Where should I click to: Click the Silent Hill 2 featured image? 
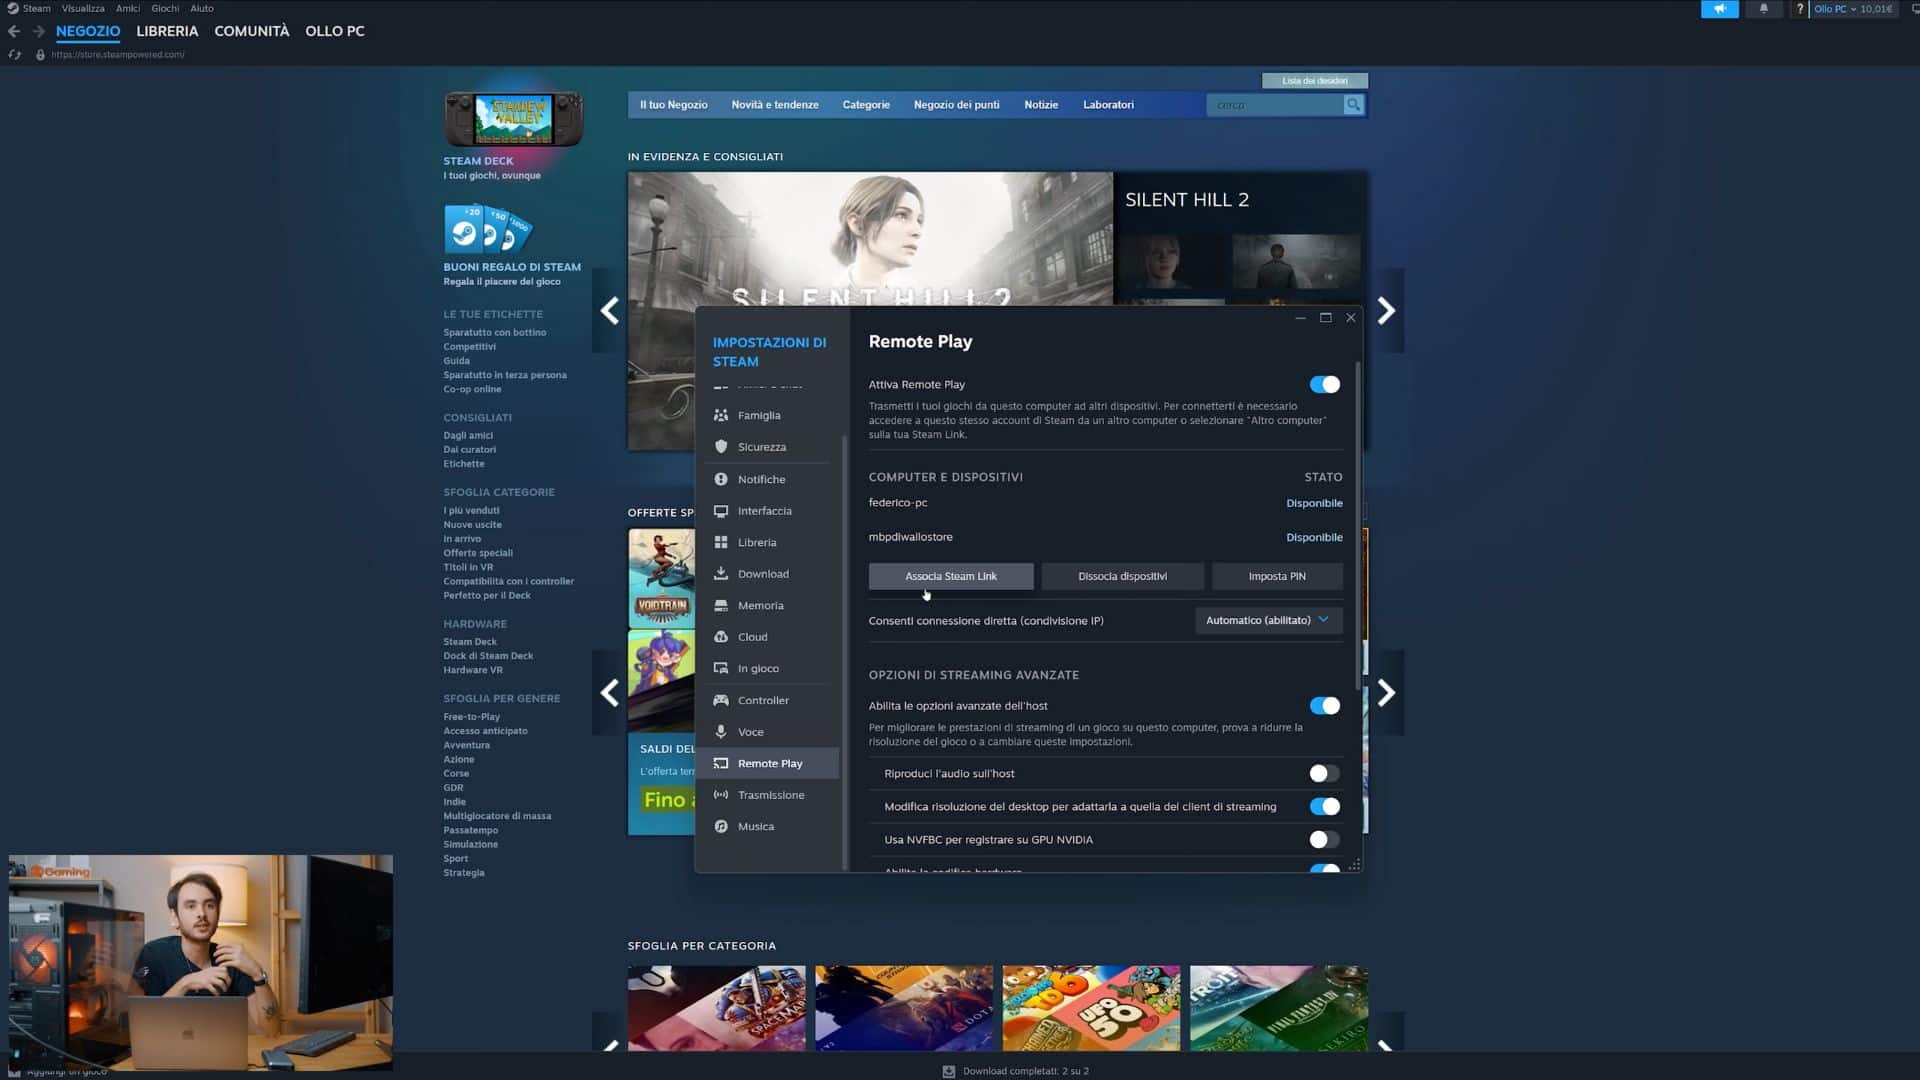click(870, 238)
